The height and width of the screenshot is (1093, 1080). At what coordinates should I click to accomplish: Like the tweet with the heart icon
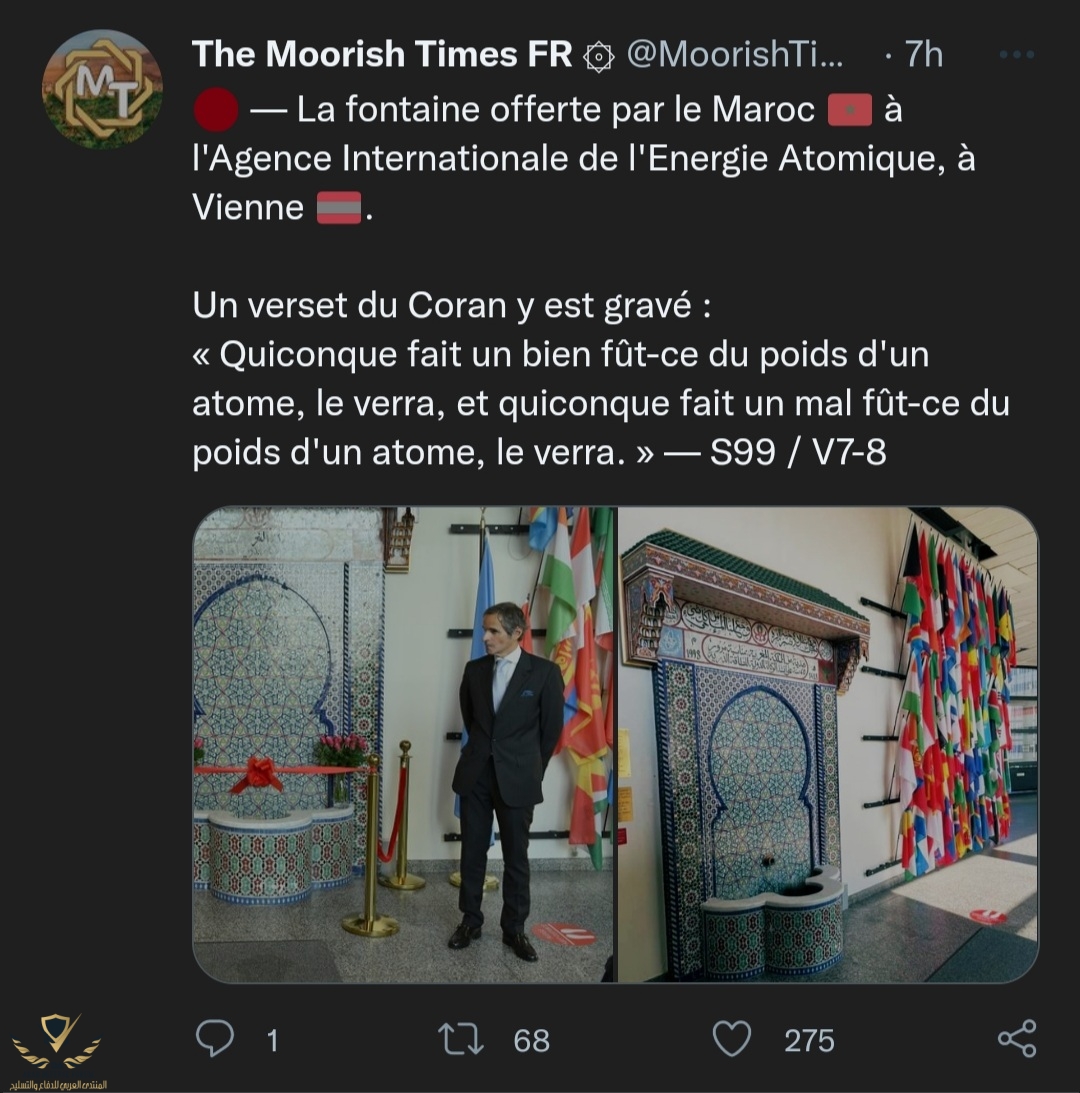(x=731, y=1040)
